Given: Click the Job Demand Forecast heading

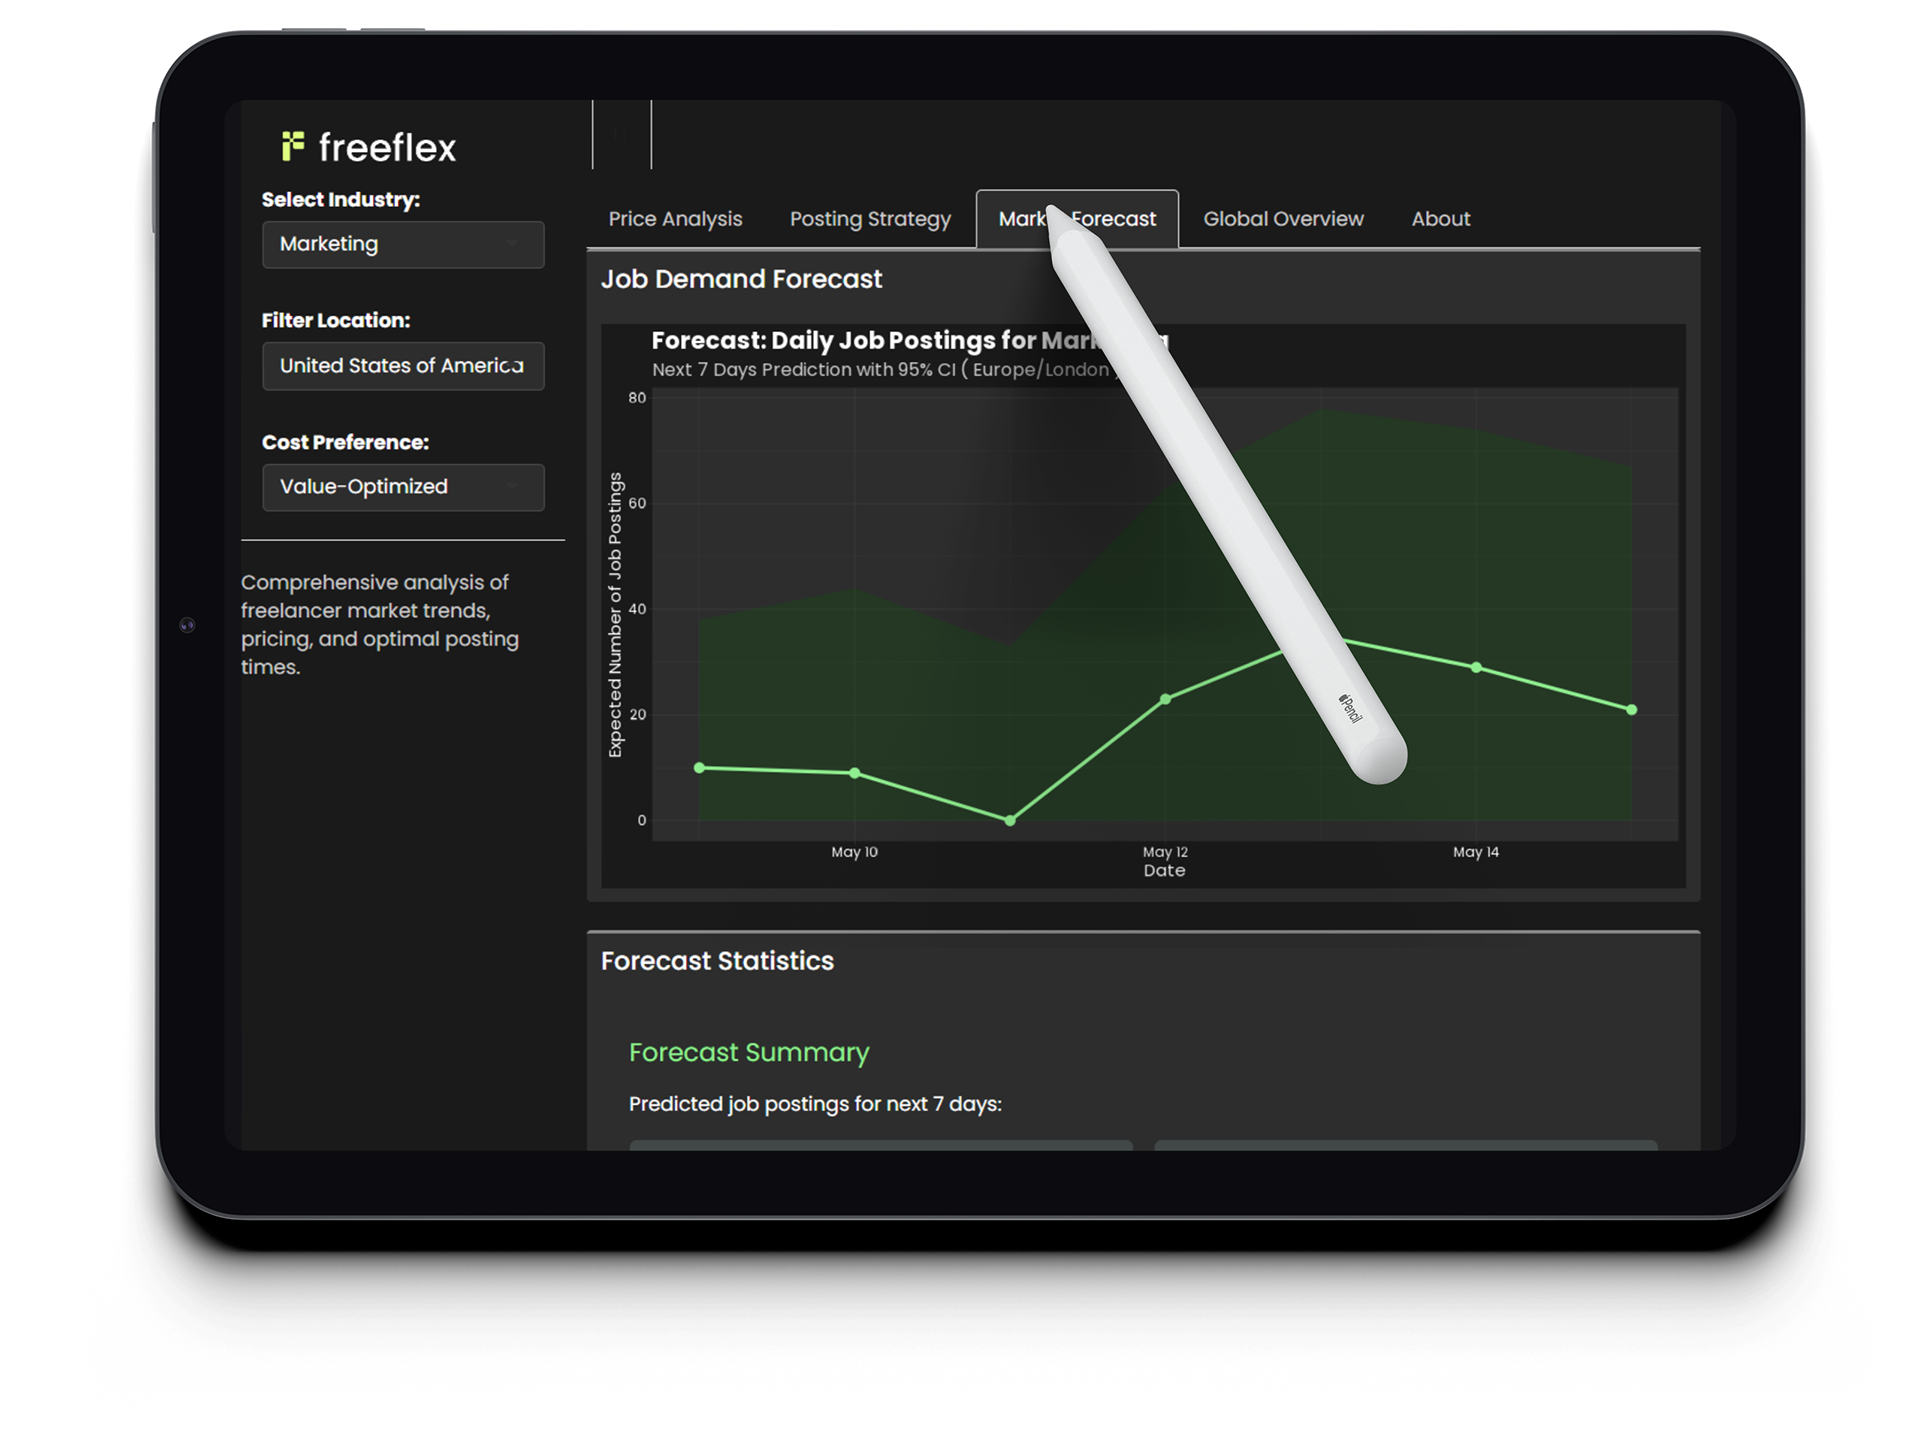Looking at the screenshot, I should pos(741,279).
